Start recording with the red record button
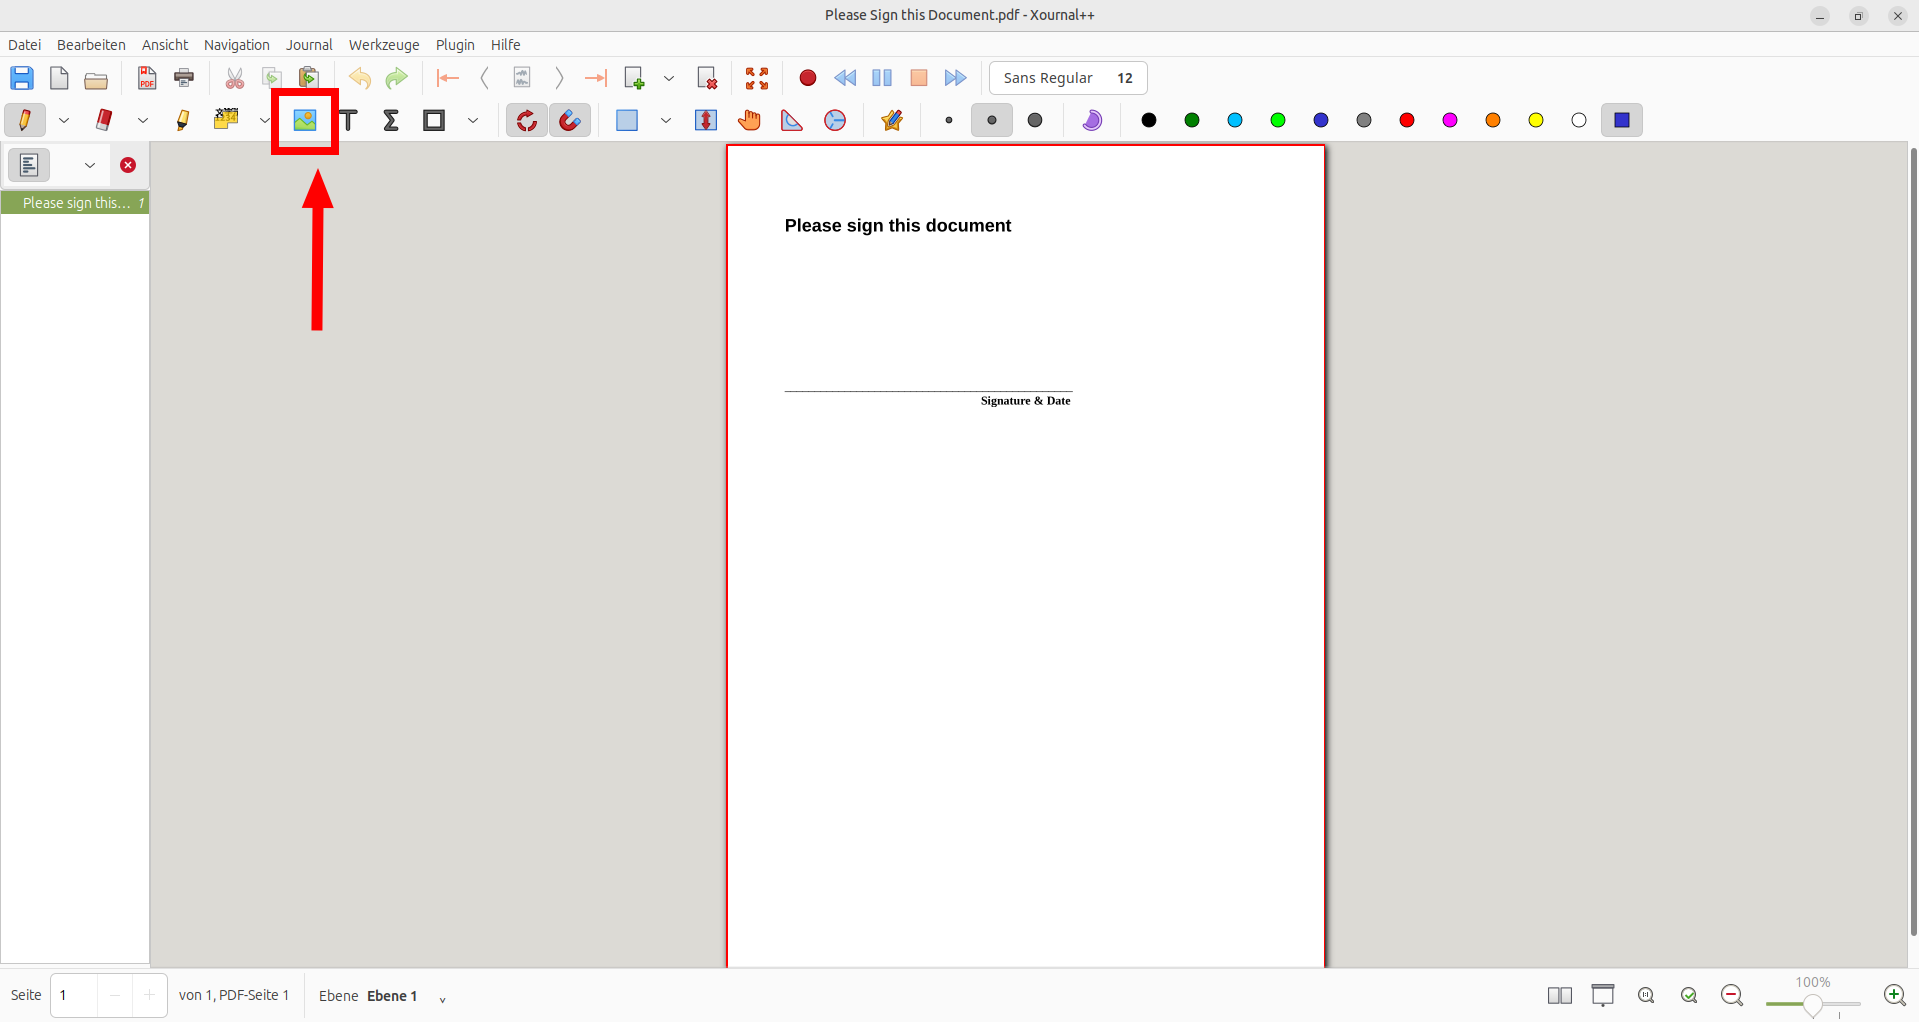1919x1022 pixels. pyautogui.click(x=808, y=78)
